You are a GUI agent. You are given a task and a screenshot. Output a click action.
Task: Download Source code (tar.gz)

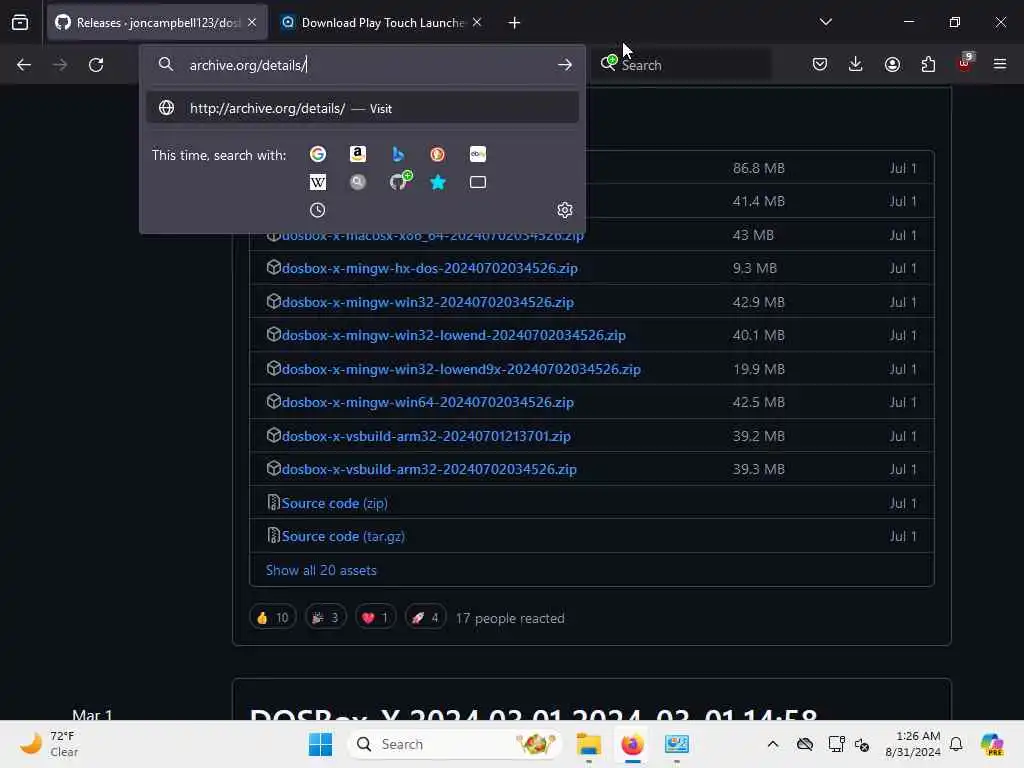pyautogui.click(x=343, y=536)
